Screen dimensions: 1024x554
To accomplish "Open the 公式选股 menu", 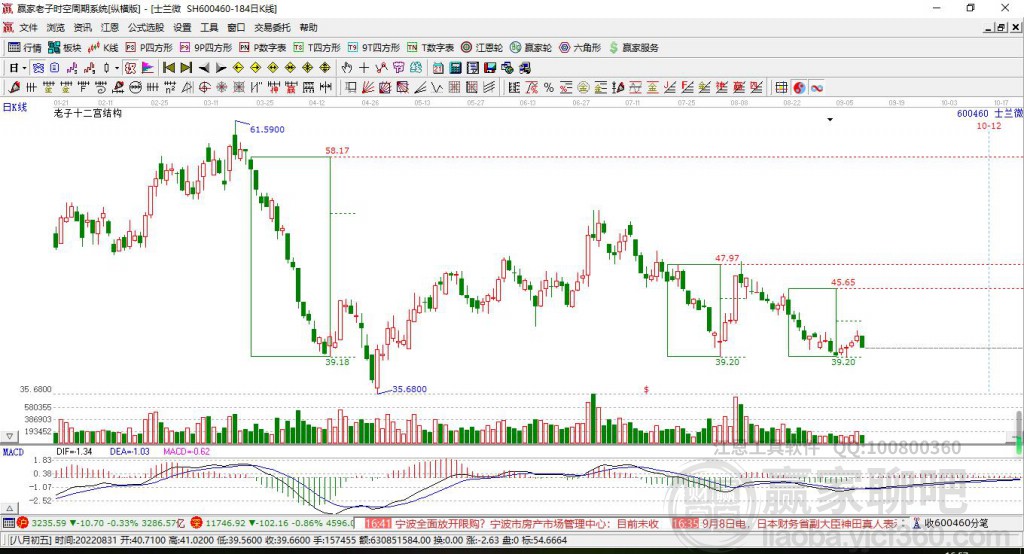I will coord(146,27).
